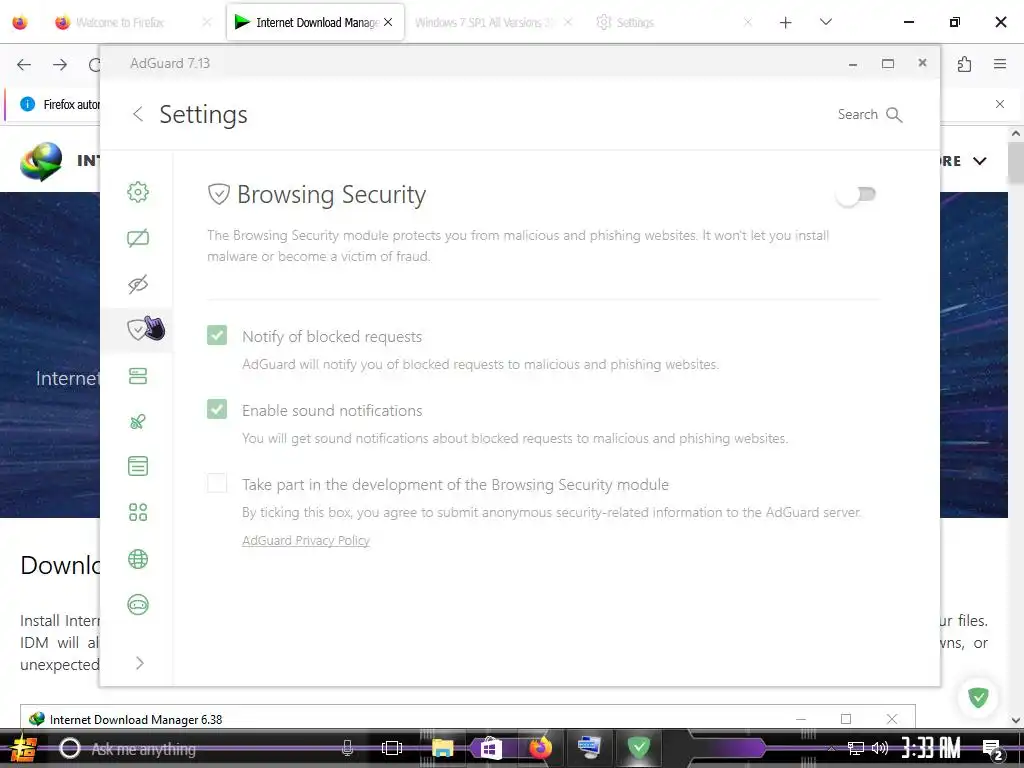Open the list all tabs dropdown

tap(825, 22)
